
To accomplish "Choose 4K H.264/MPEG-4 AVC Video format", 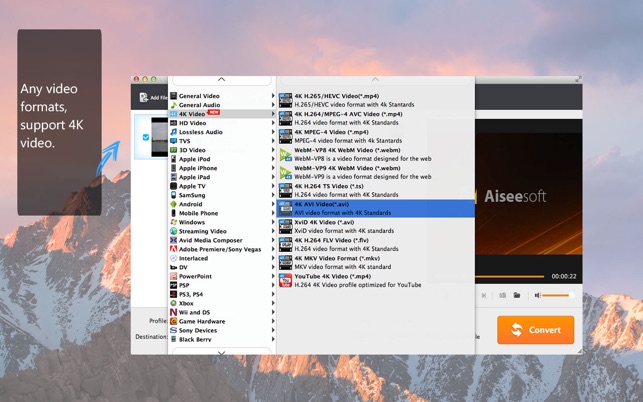I will pos(376,118).
